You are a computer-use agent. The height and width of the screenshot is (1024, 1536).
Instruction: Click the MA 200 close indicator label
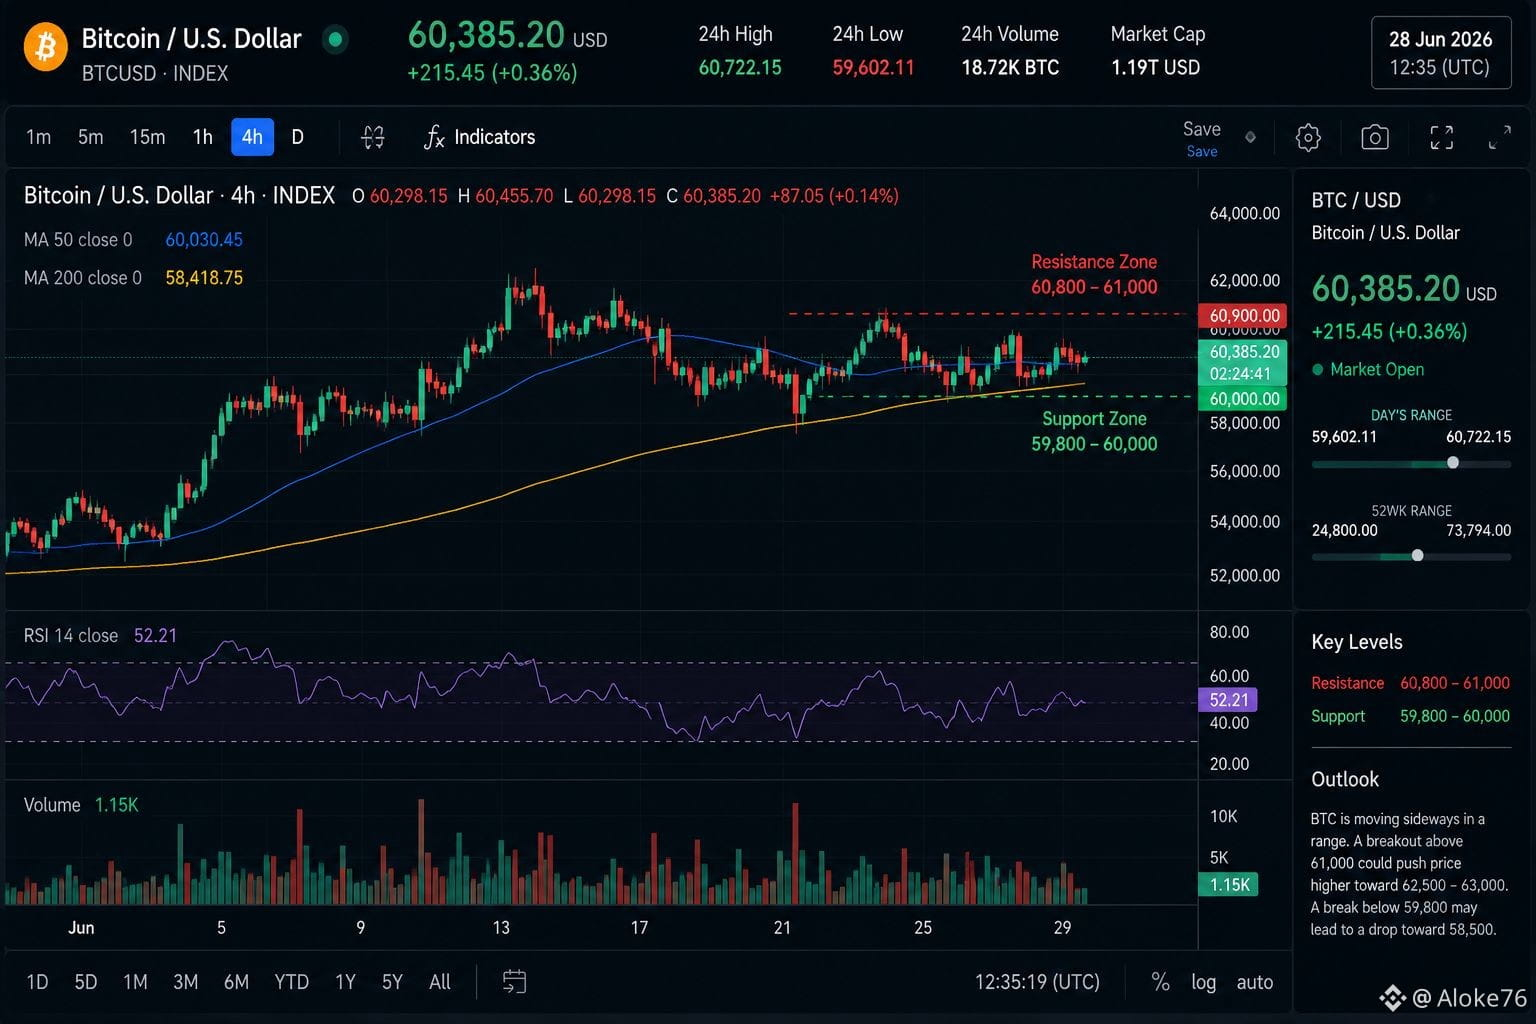(83, 278)
